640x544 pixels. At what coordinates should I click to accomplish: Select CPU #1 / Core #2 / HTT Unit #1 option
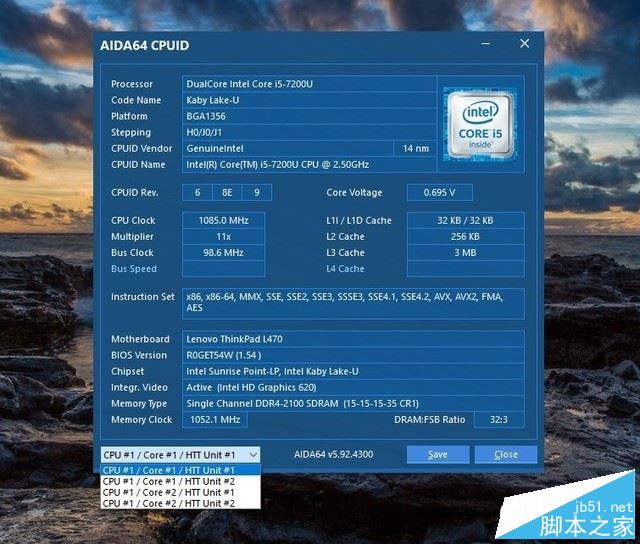(x=180, y=493)
